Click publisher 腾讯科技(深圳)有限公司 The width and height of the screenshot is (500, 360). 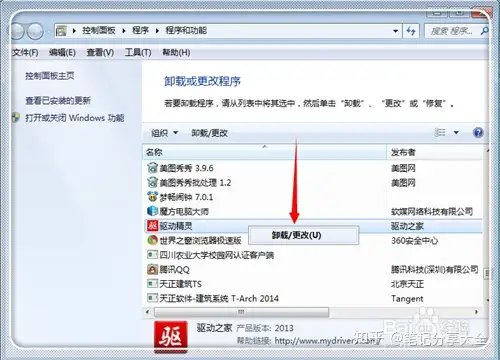(x=435, y=269)
